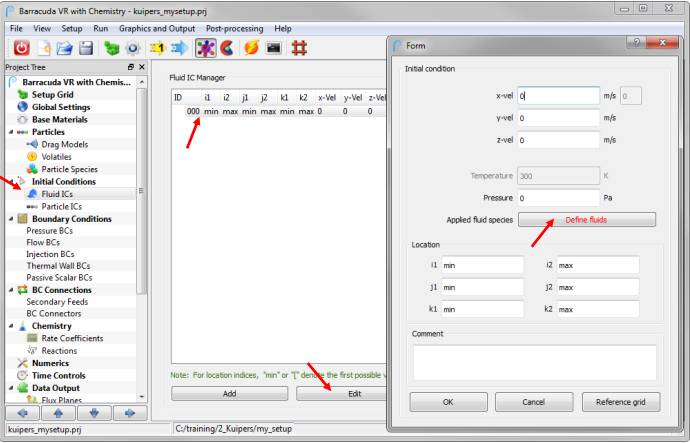Click the open project folder icon
690x443 pixels.
point(65,48)
